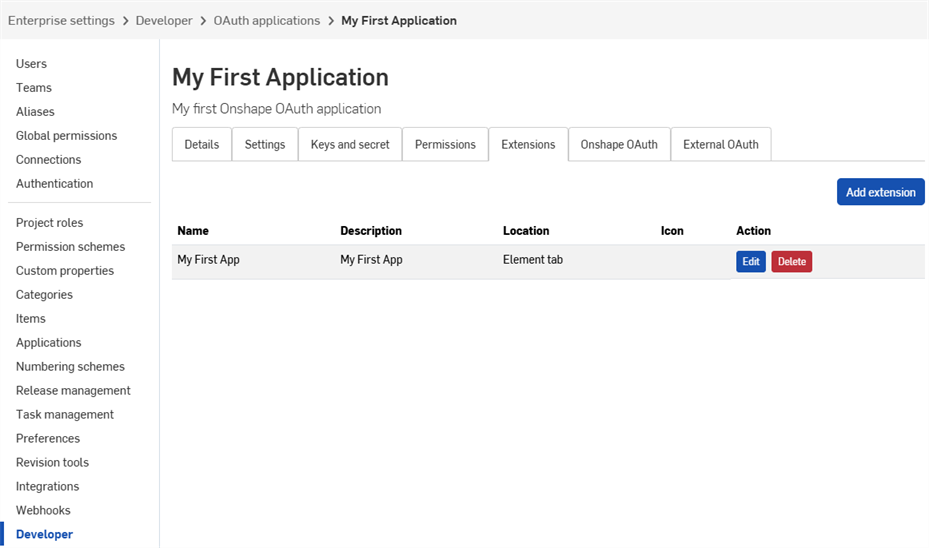
Task: Delete the My First App extension
Action: pyautogui.click(x=792, y=261)
